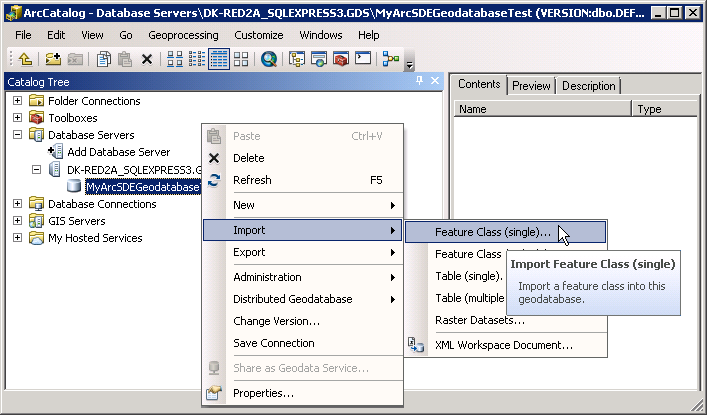This screenshot has width=707, height=416.
Task: Choose Feature Class (single) import option
Action: coord(505,232)
